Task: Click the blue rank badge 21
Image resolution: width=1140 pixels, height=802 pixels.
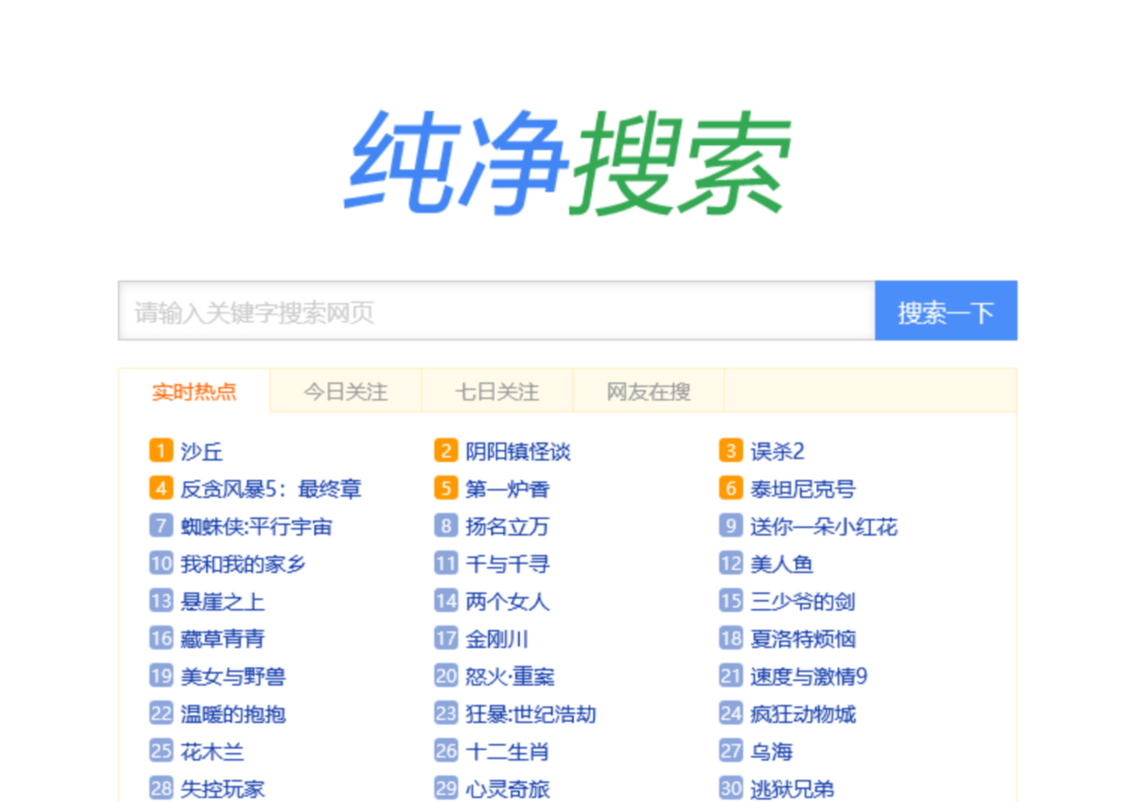Action: coord(731,675)
